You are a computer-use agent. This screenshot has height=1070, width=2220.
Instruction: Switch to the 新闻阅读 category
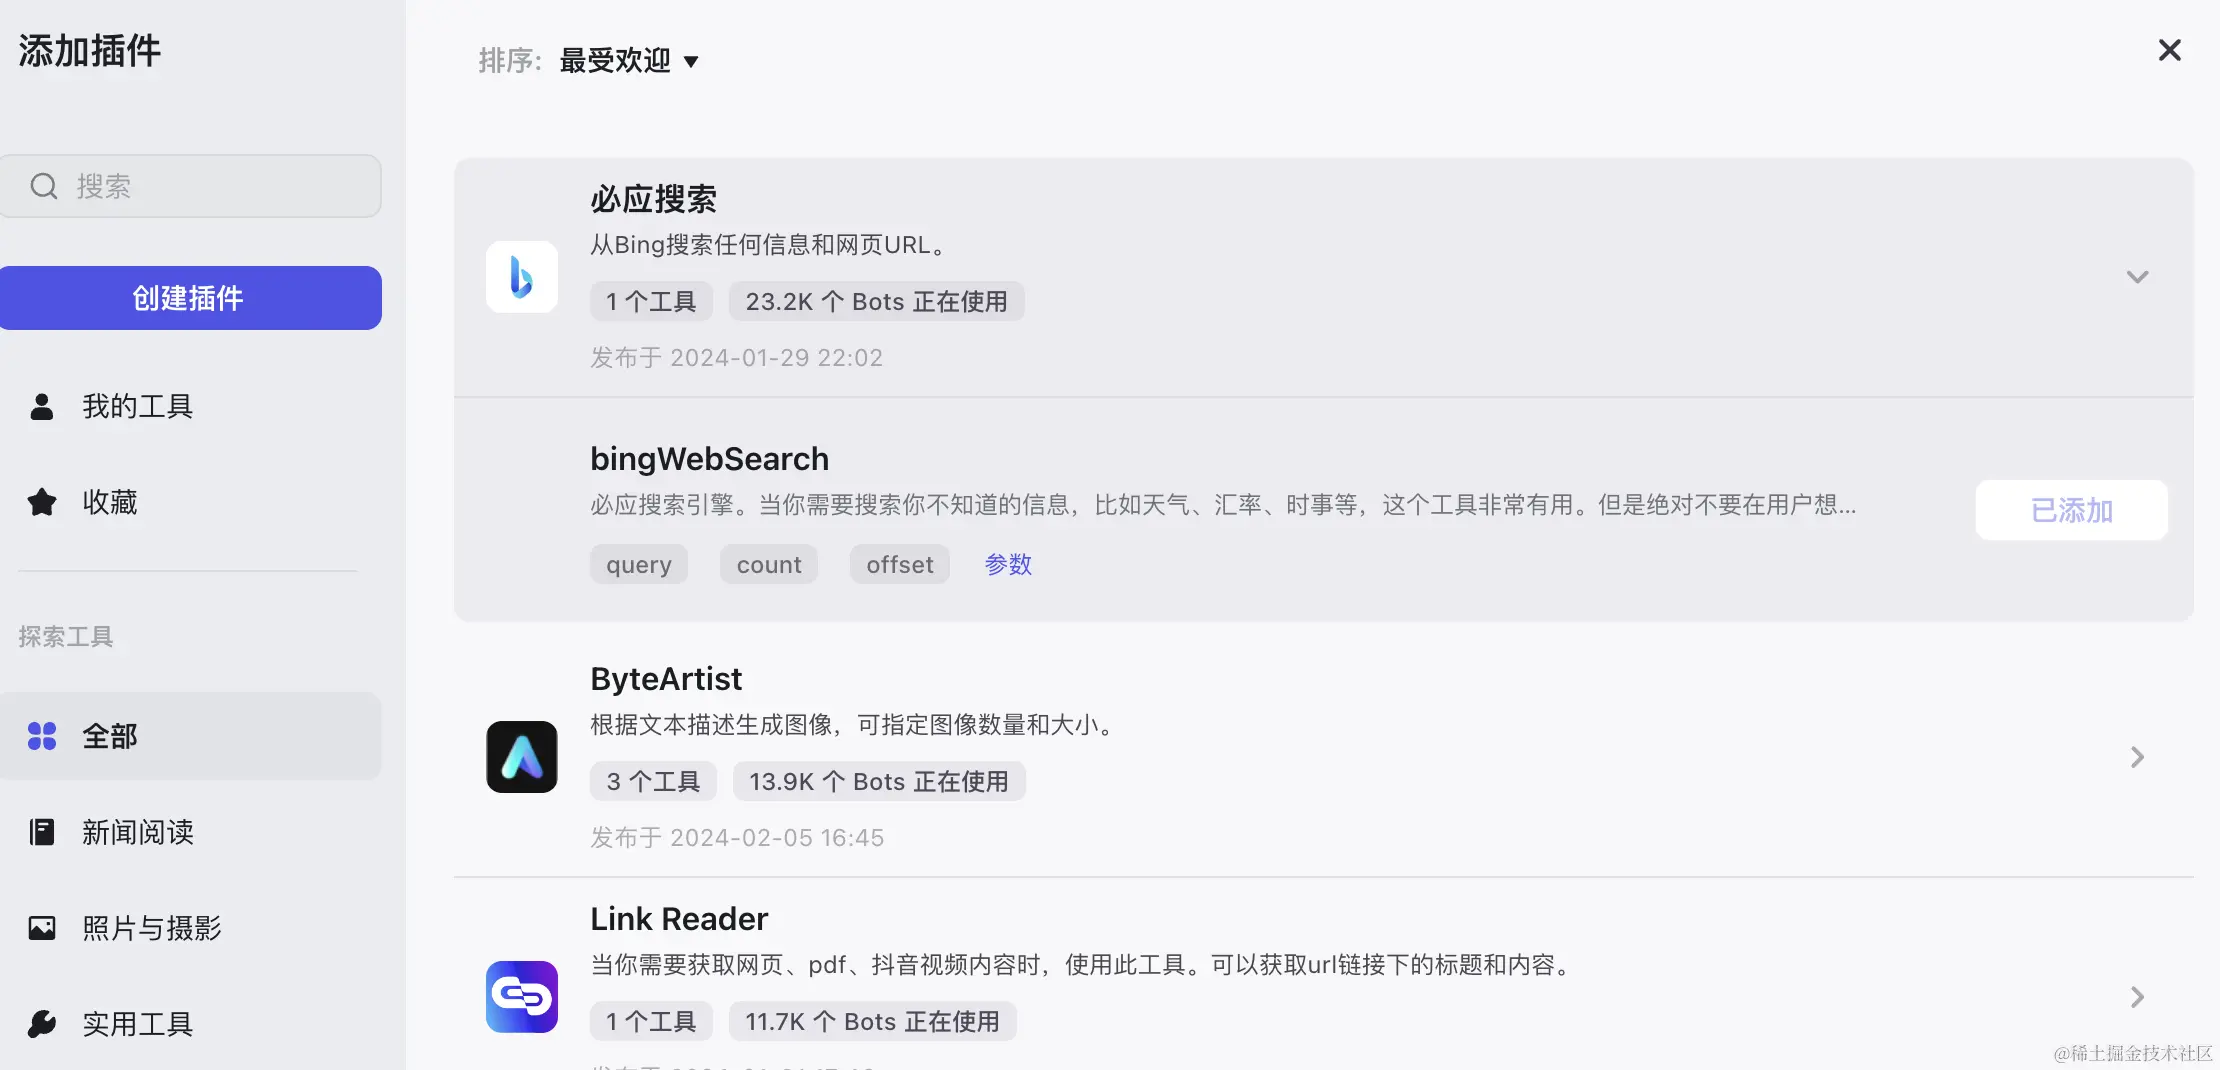[138, 831]
